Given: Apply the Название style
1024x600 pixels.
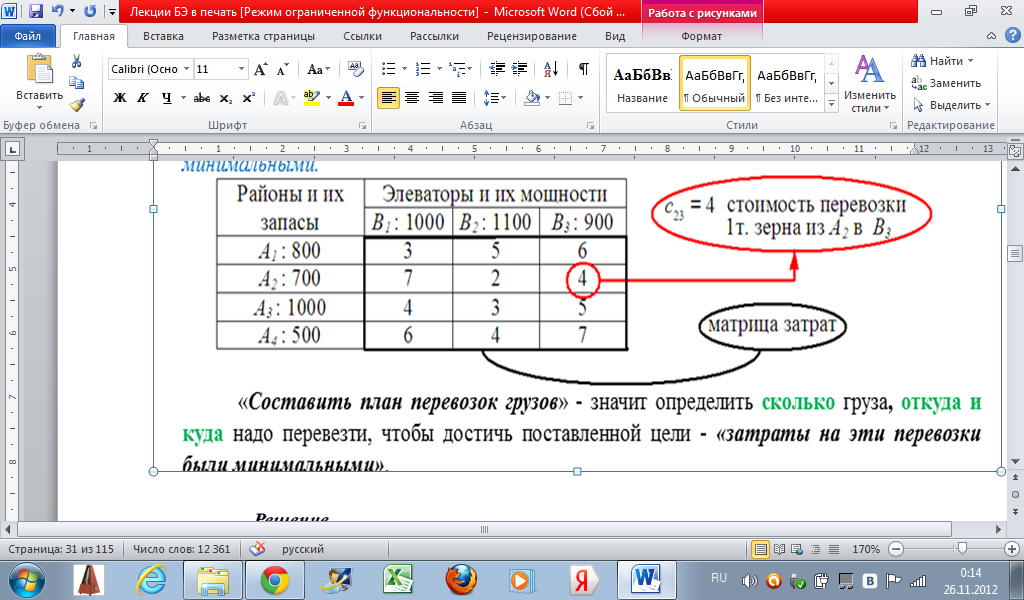Looking at the screenshot, I should (x=642, y=85).
